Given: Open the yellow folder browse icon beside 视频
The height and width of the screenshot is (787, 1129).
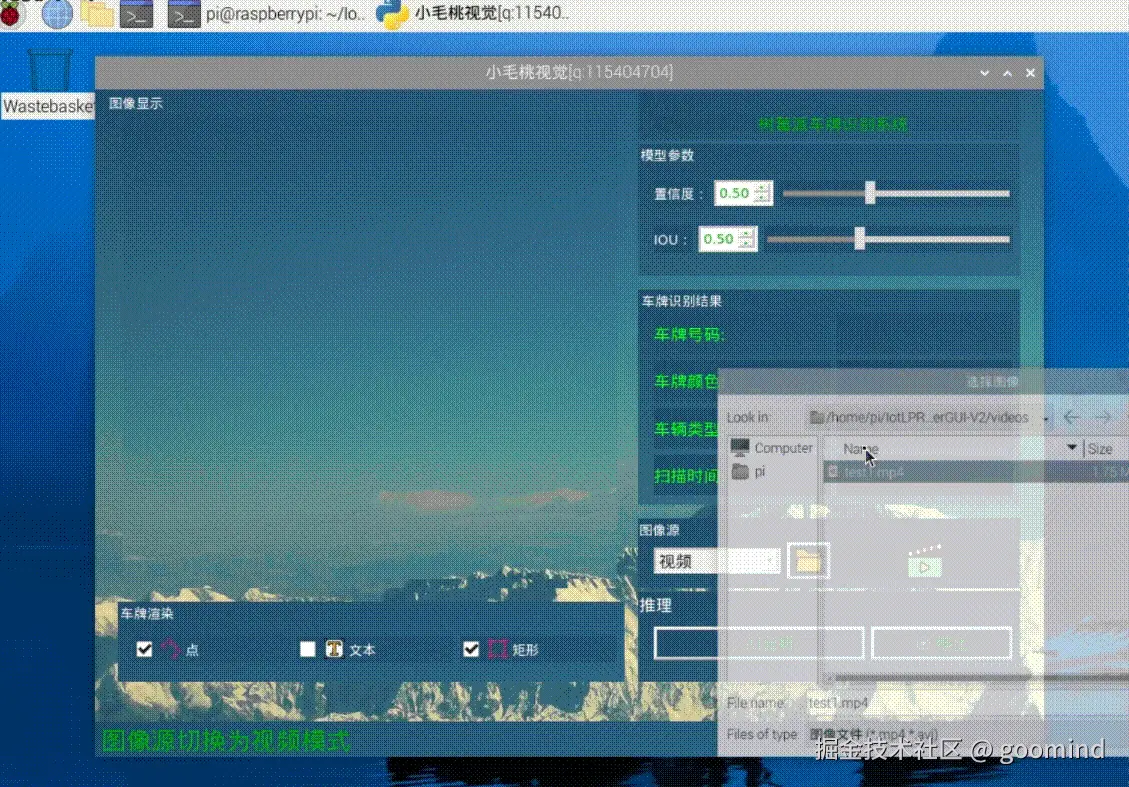Looking at the screenshot, I should click(x=808, y=561).
